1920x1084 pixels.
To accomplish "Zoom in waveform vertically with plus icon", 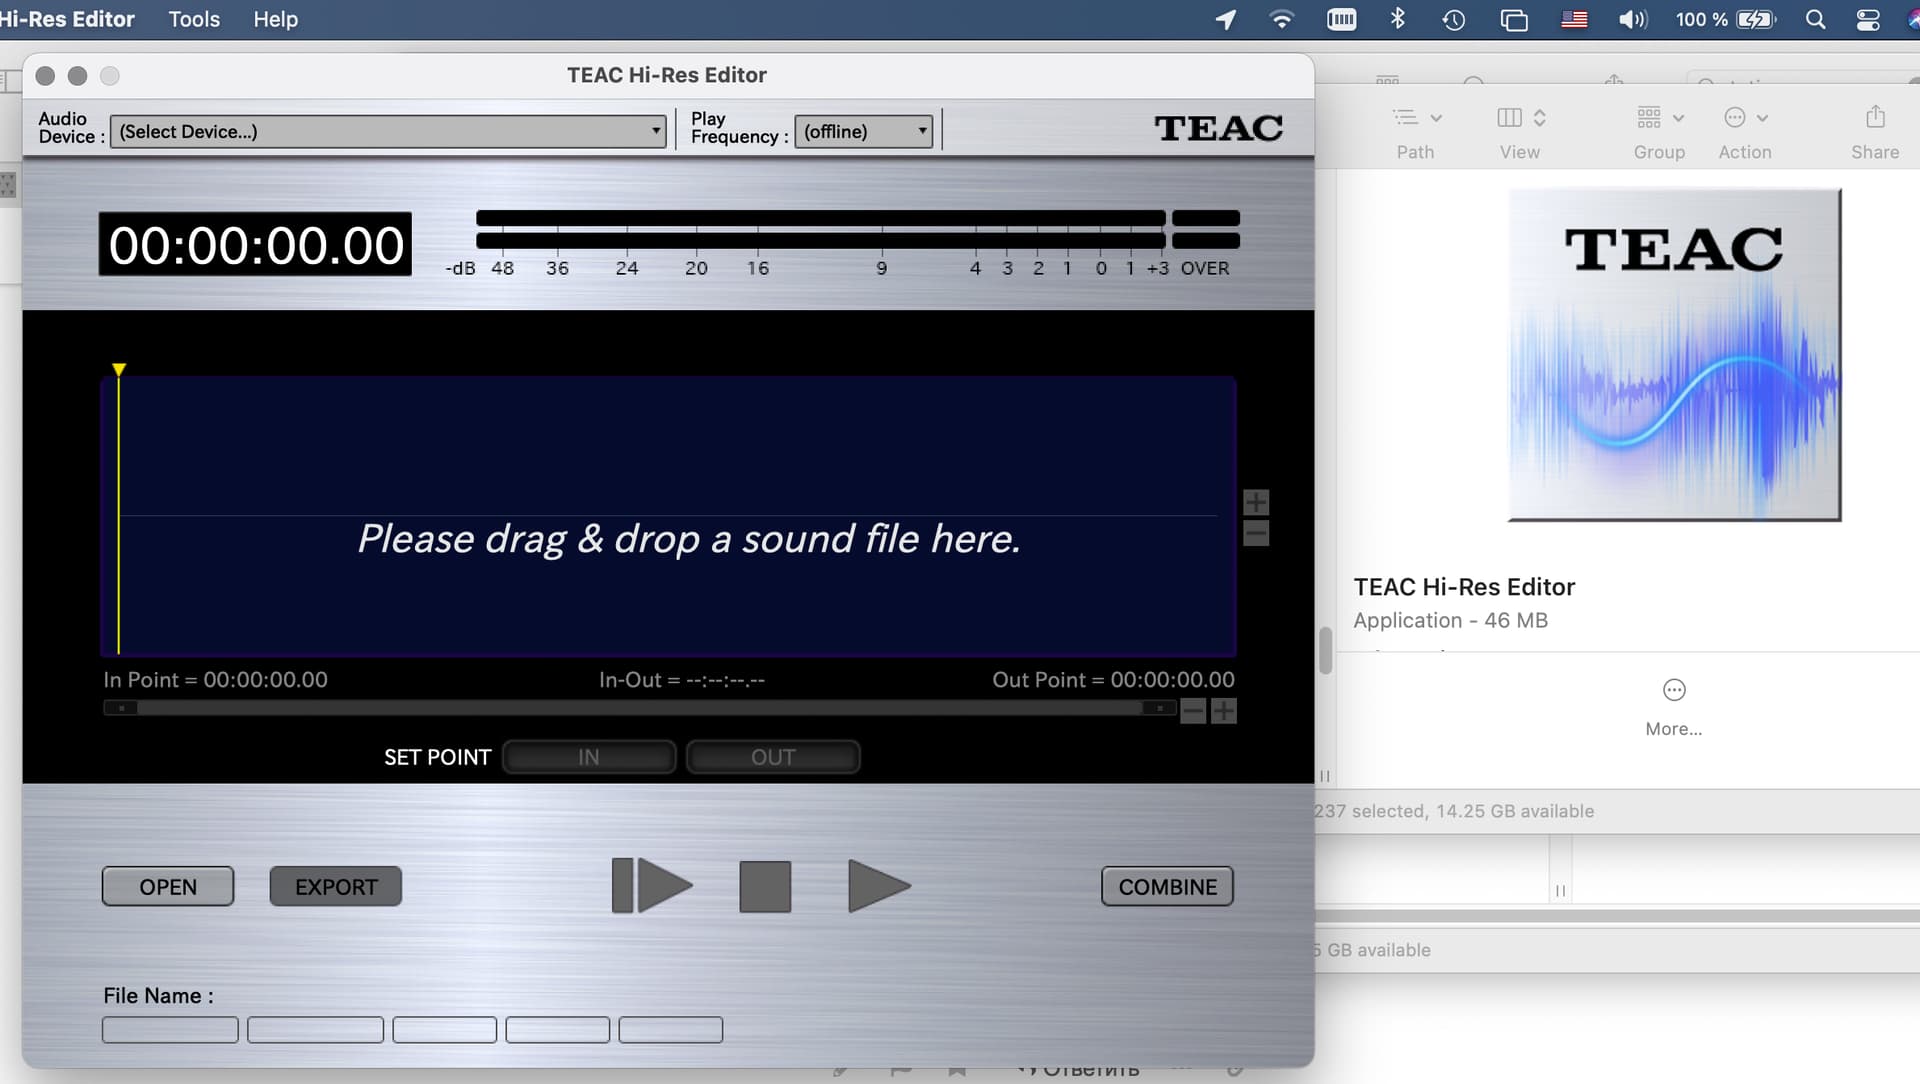I will pos(1256,502).
